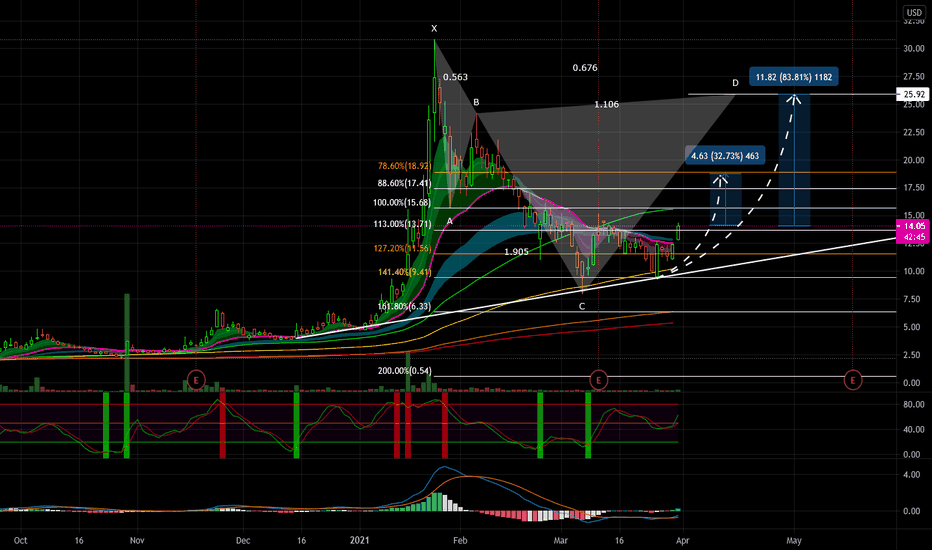Click the 2021 label on time axis
Screen dimensions: 932x550
(360, 540)
